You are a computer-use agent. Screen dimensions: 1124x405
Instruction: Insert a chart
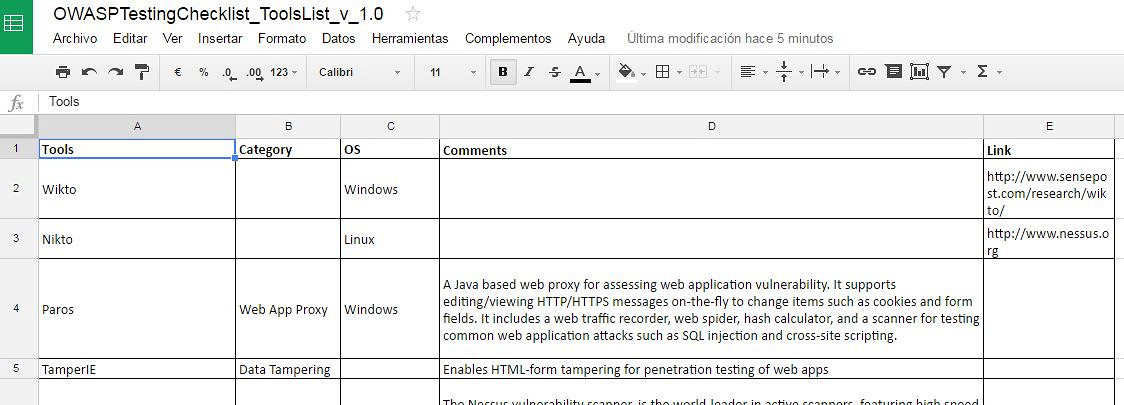tap(919, 72)
